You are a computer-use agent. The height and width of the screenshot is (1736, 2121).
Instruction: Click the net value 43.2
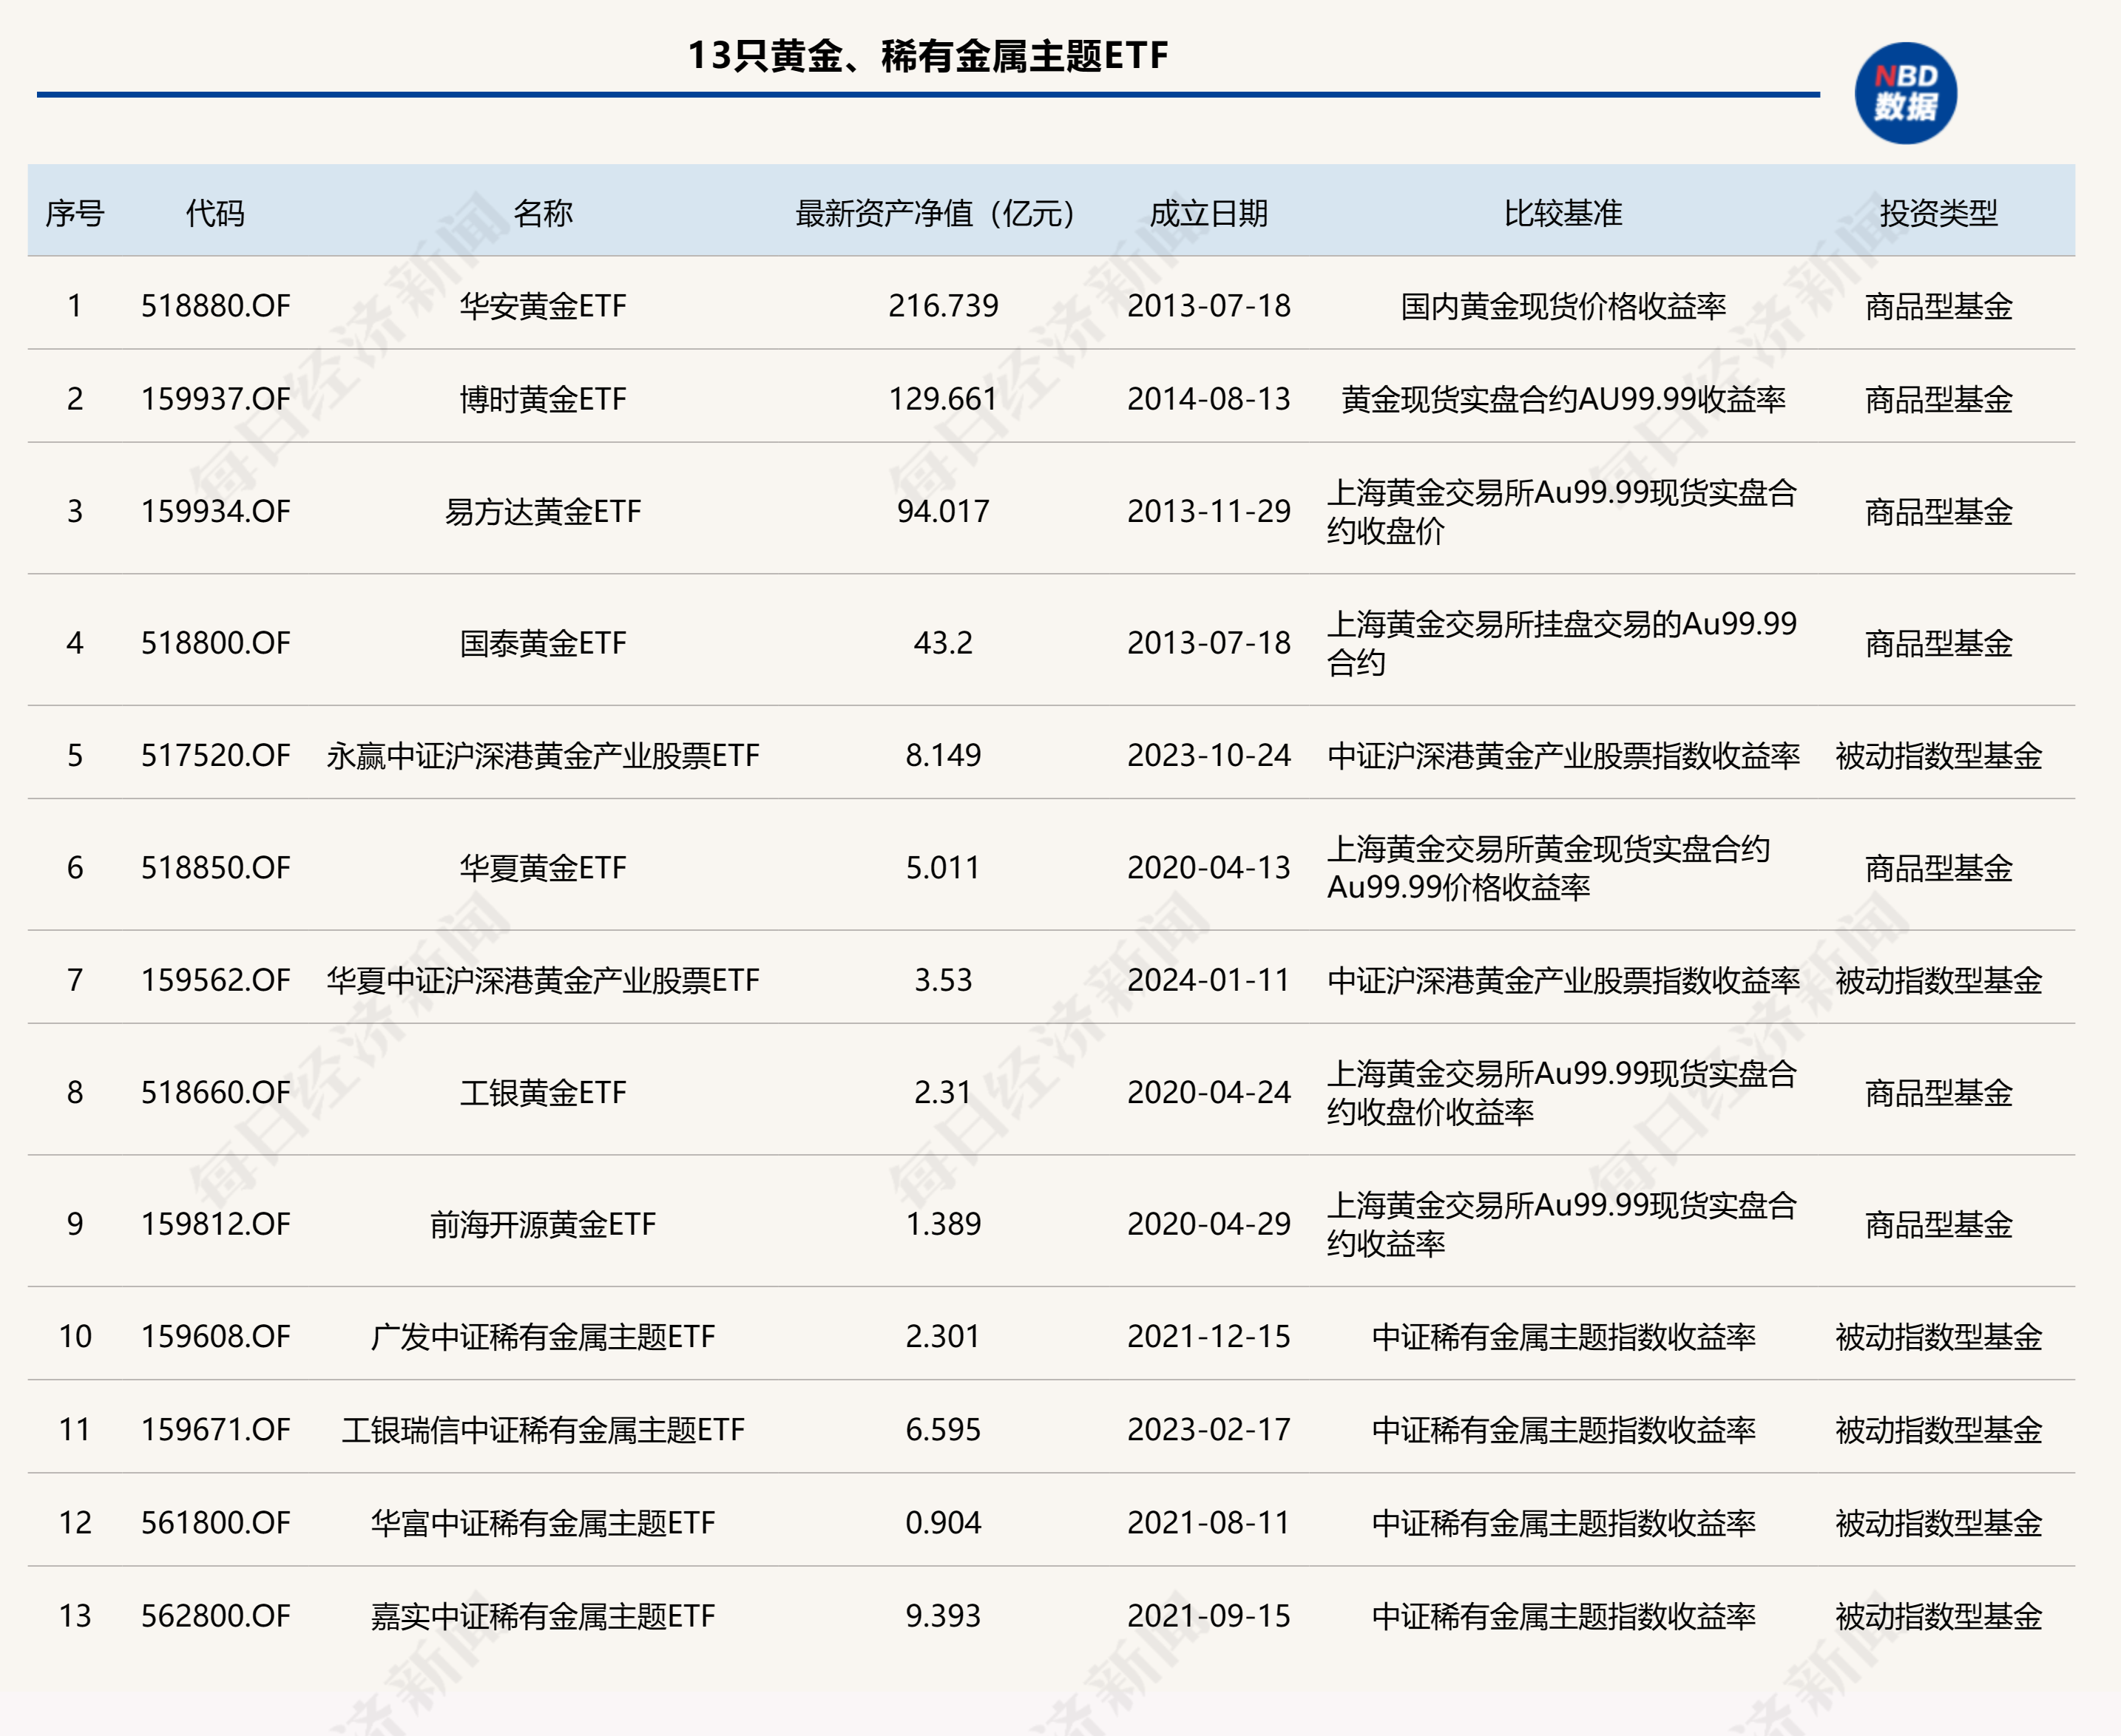[x=943, y=642]
